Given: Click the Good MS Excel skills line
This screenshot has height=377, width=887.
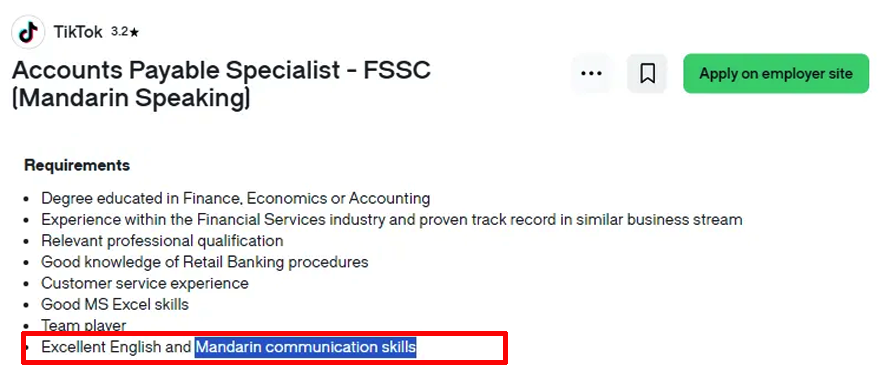Looking at the screenshot, I should (115, 305).
